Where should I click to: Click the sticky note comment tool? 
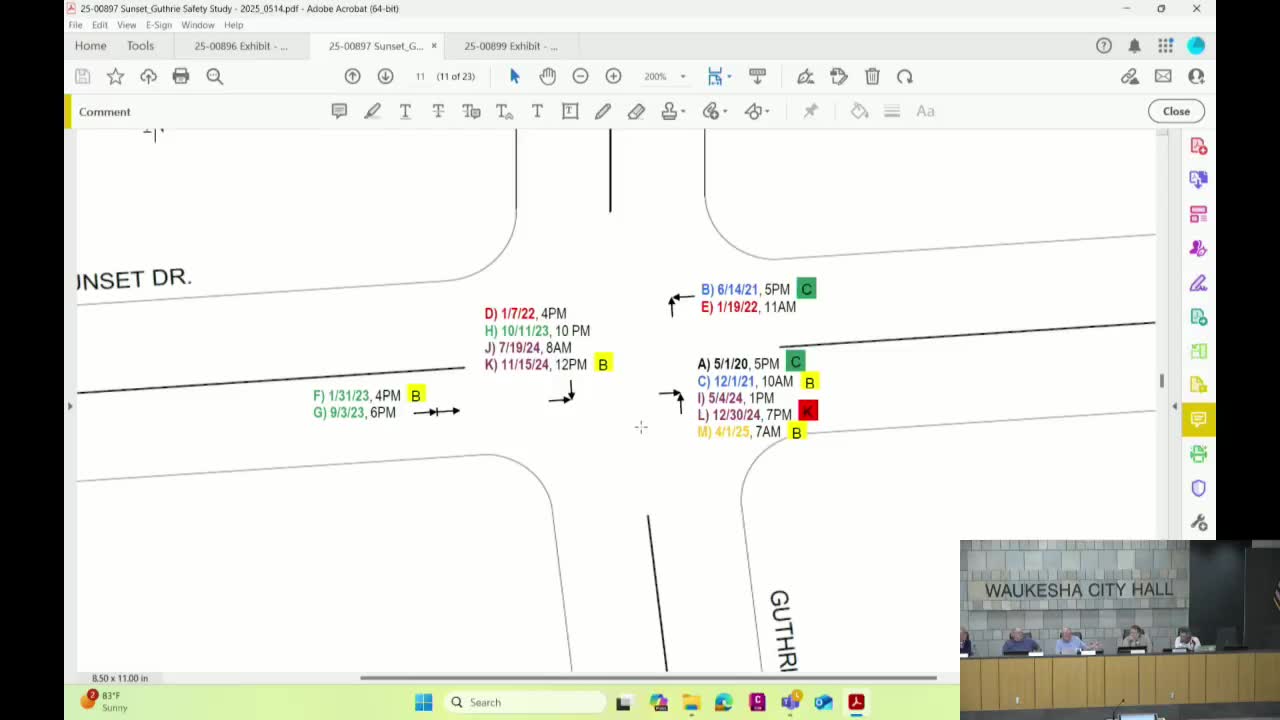click(x=339, y=111)
